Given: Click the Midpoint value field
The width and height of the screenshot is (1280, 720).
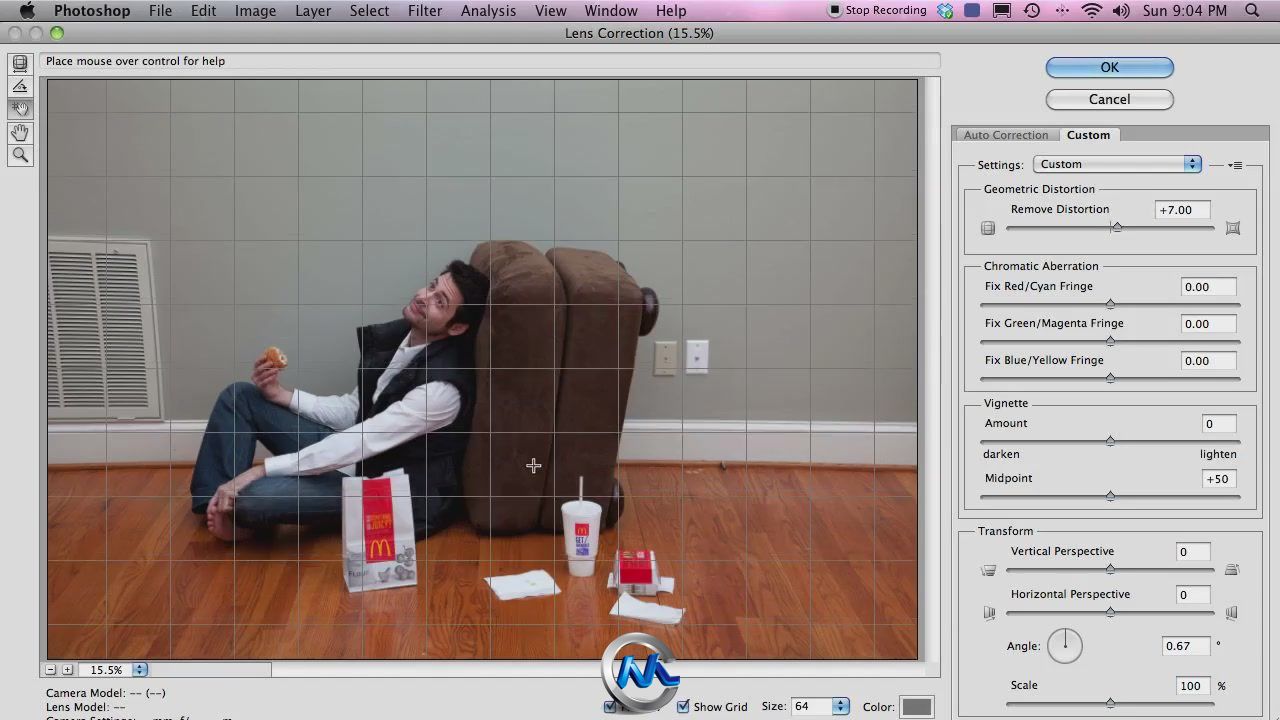Looking at the screenshot, I should (x=1219, y=479).
